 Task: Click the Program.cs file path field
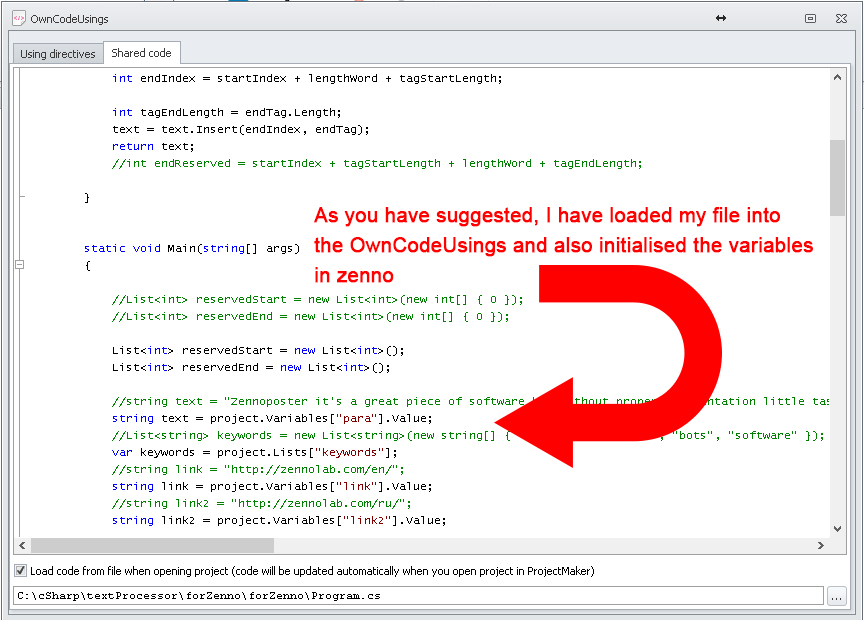(418, 596)
